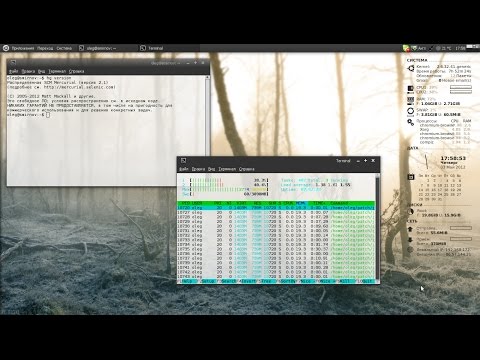This screenshot has width=480, height=360.
Task: Click F1 Help in the htop function bar
Action: click(186, 281)
